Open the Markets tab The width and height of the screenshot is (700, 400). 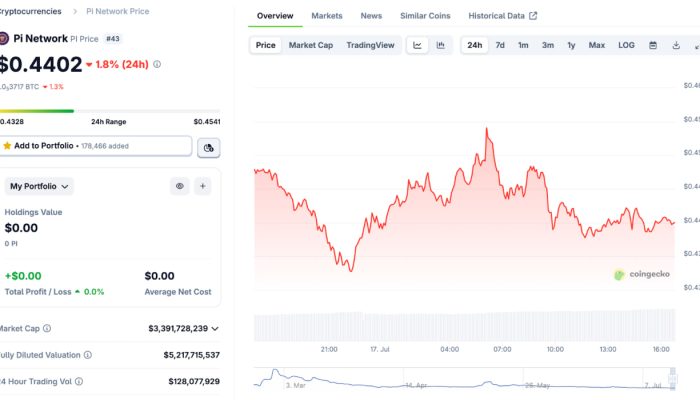tap(326, 16)
